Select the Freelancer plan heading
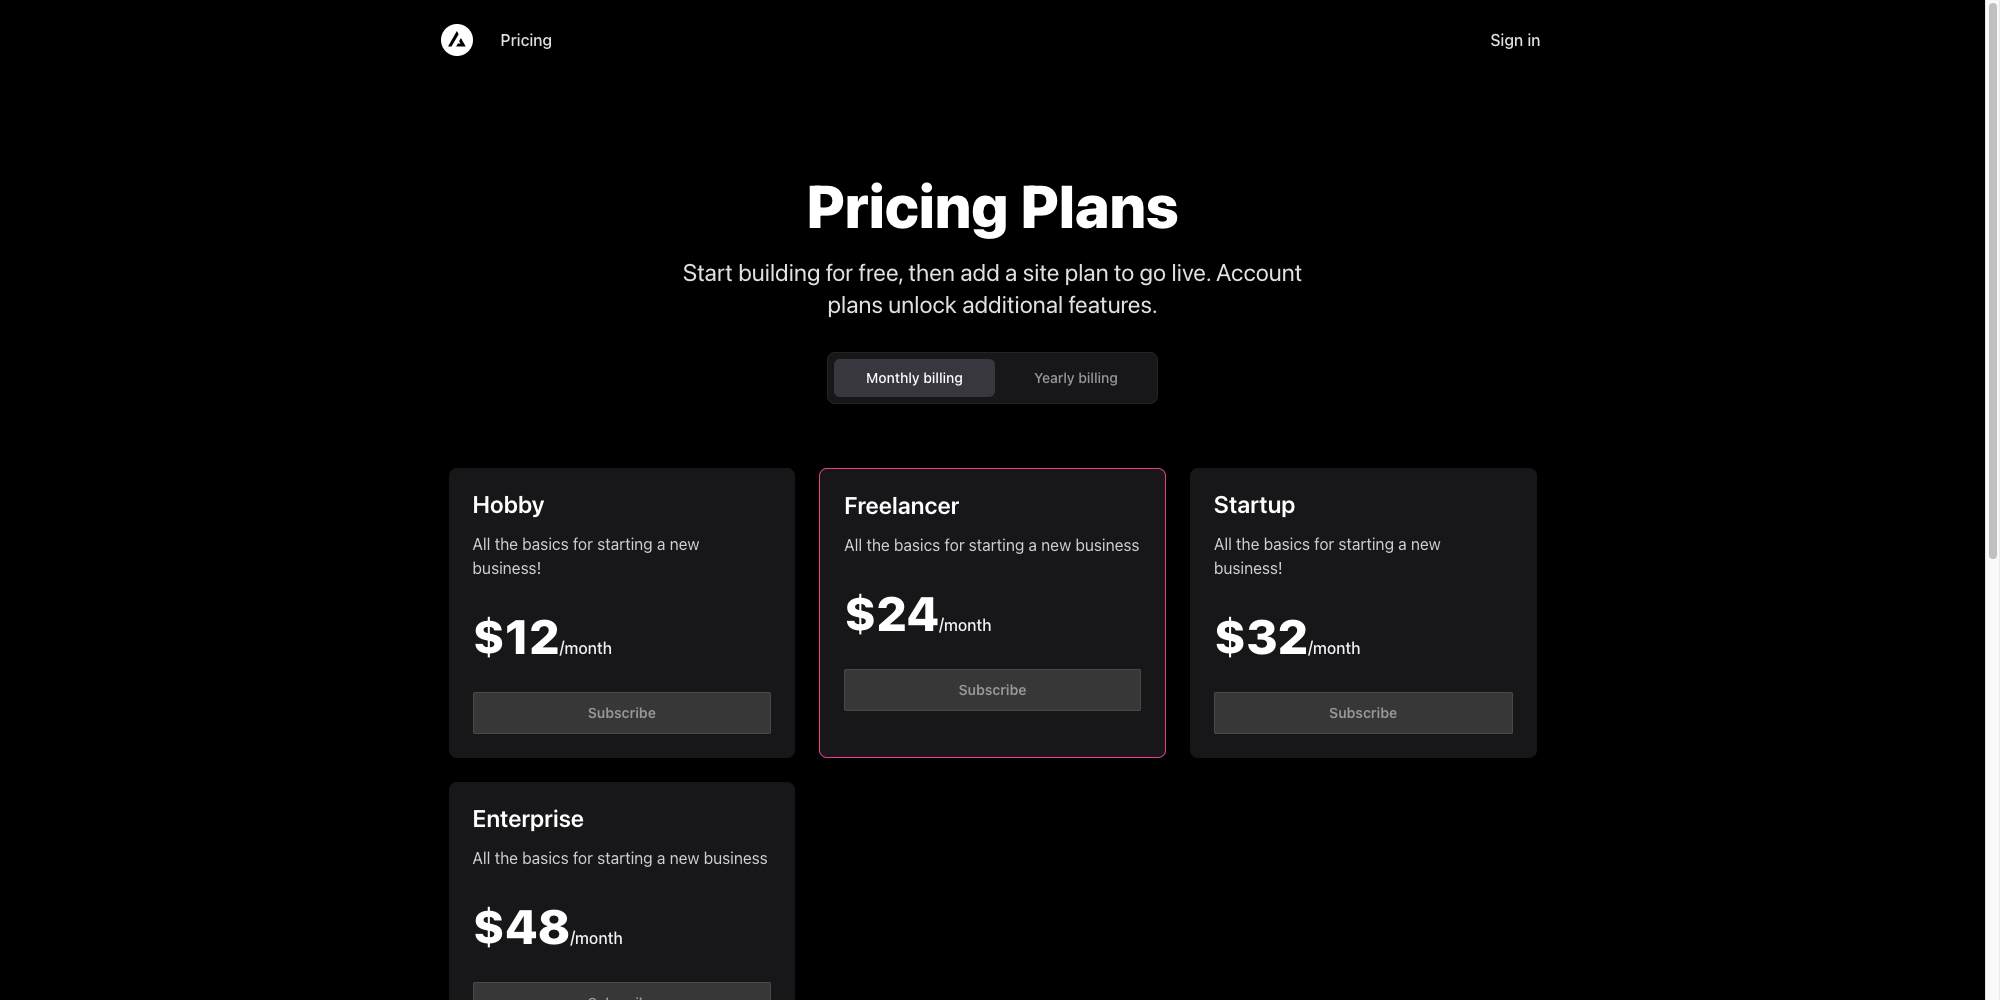 click(901, 506)
